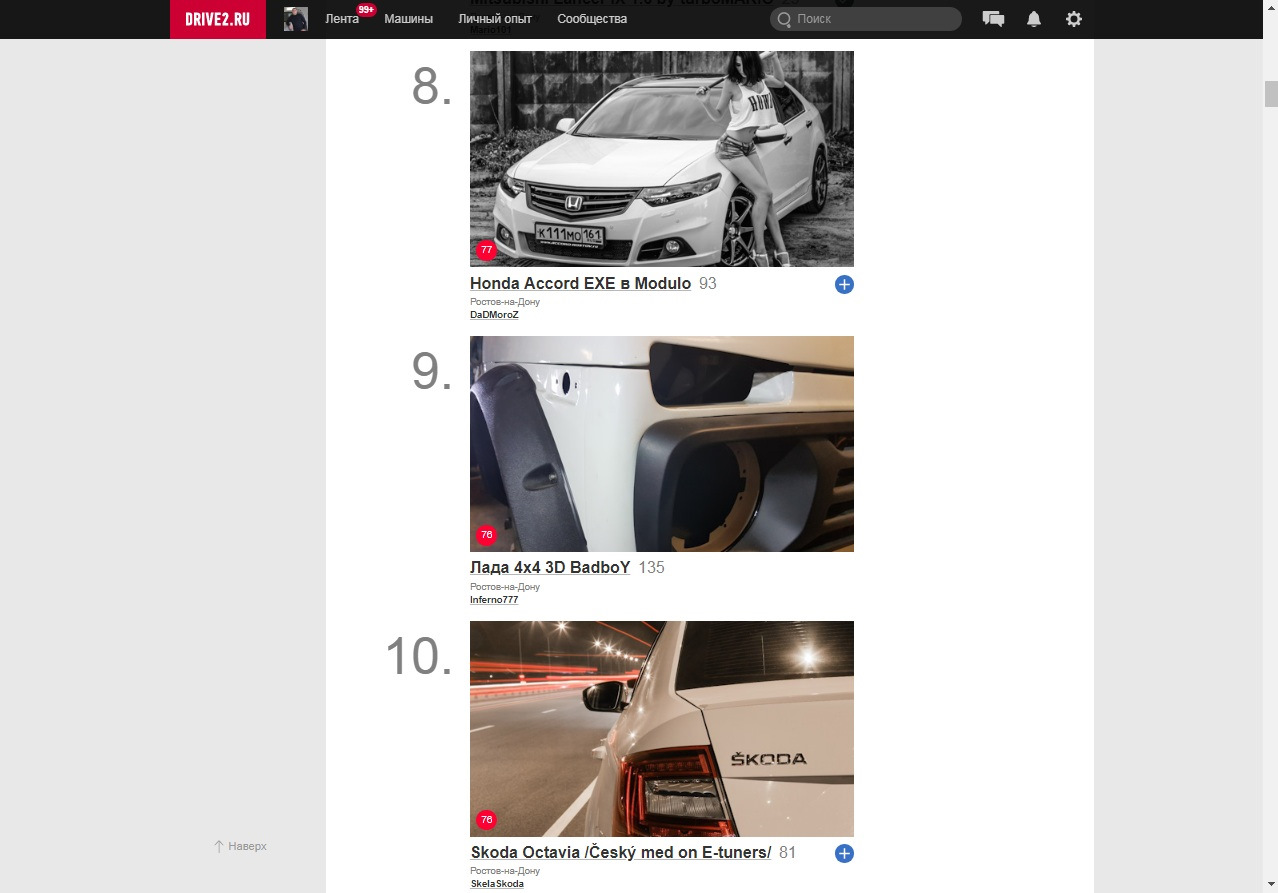Open the Lada 4x4 photo
The height and width of the screenshot is (893, 1278).
pyautogui.click(x=662, y=444)
